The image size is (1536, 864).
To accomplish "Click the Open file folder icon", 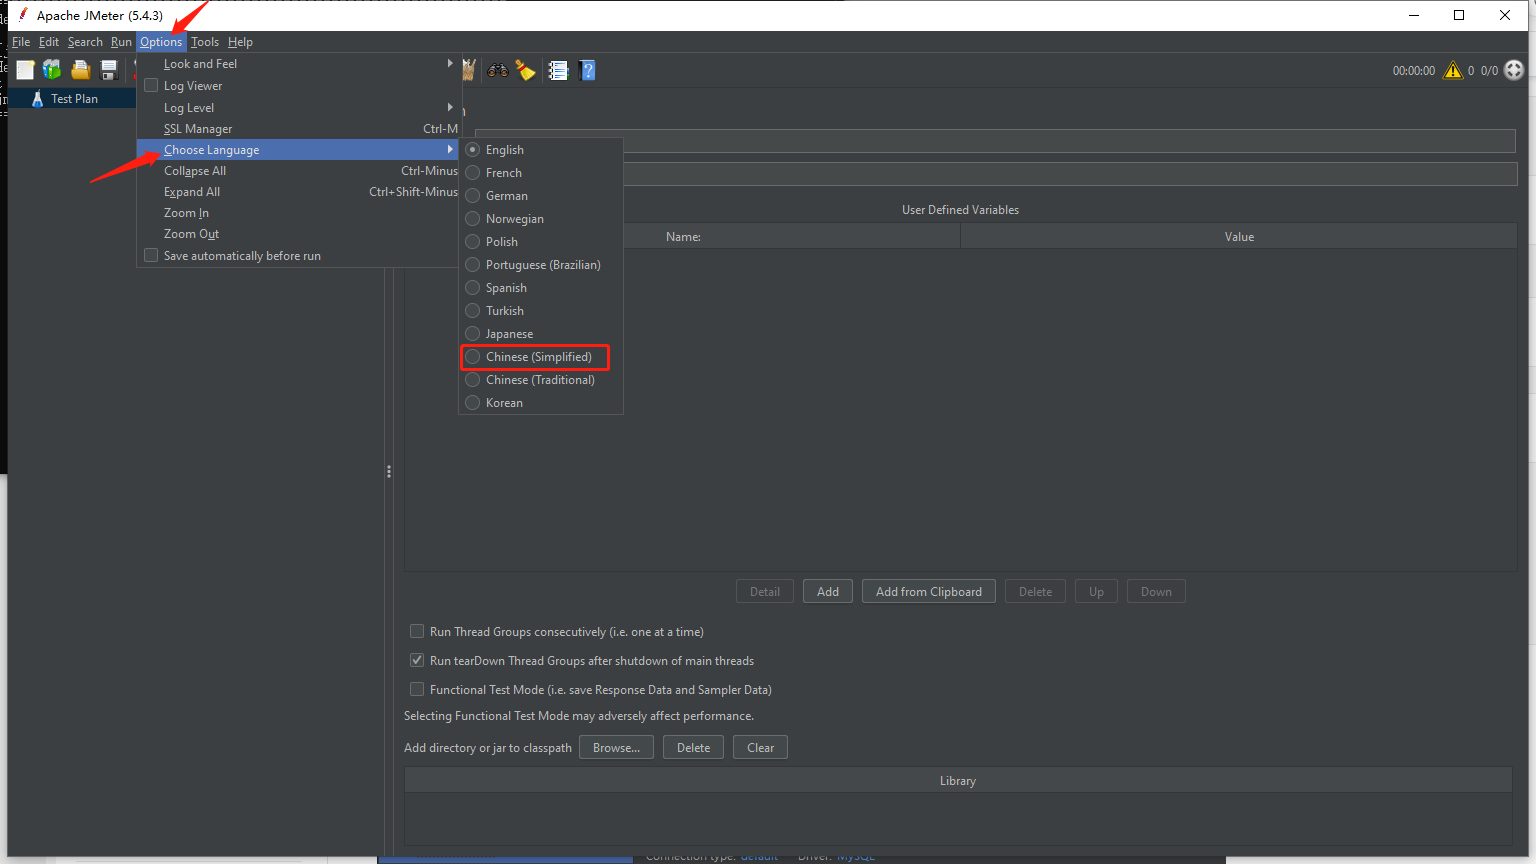I will click(80, 70).
